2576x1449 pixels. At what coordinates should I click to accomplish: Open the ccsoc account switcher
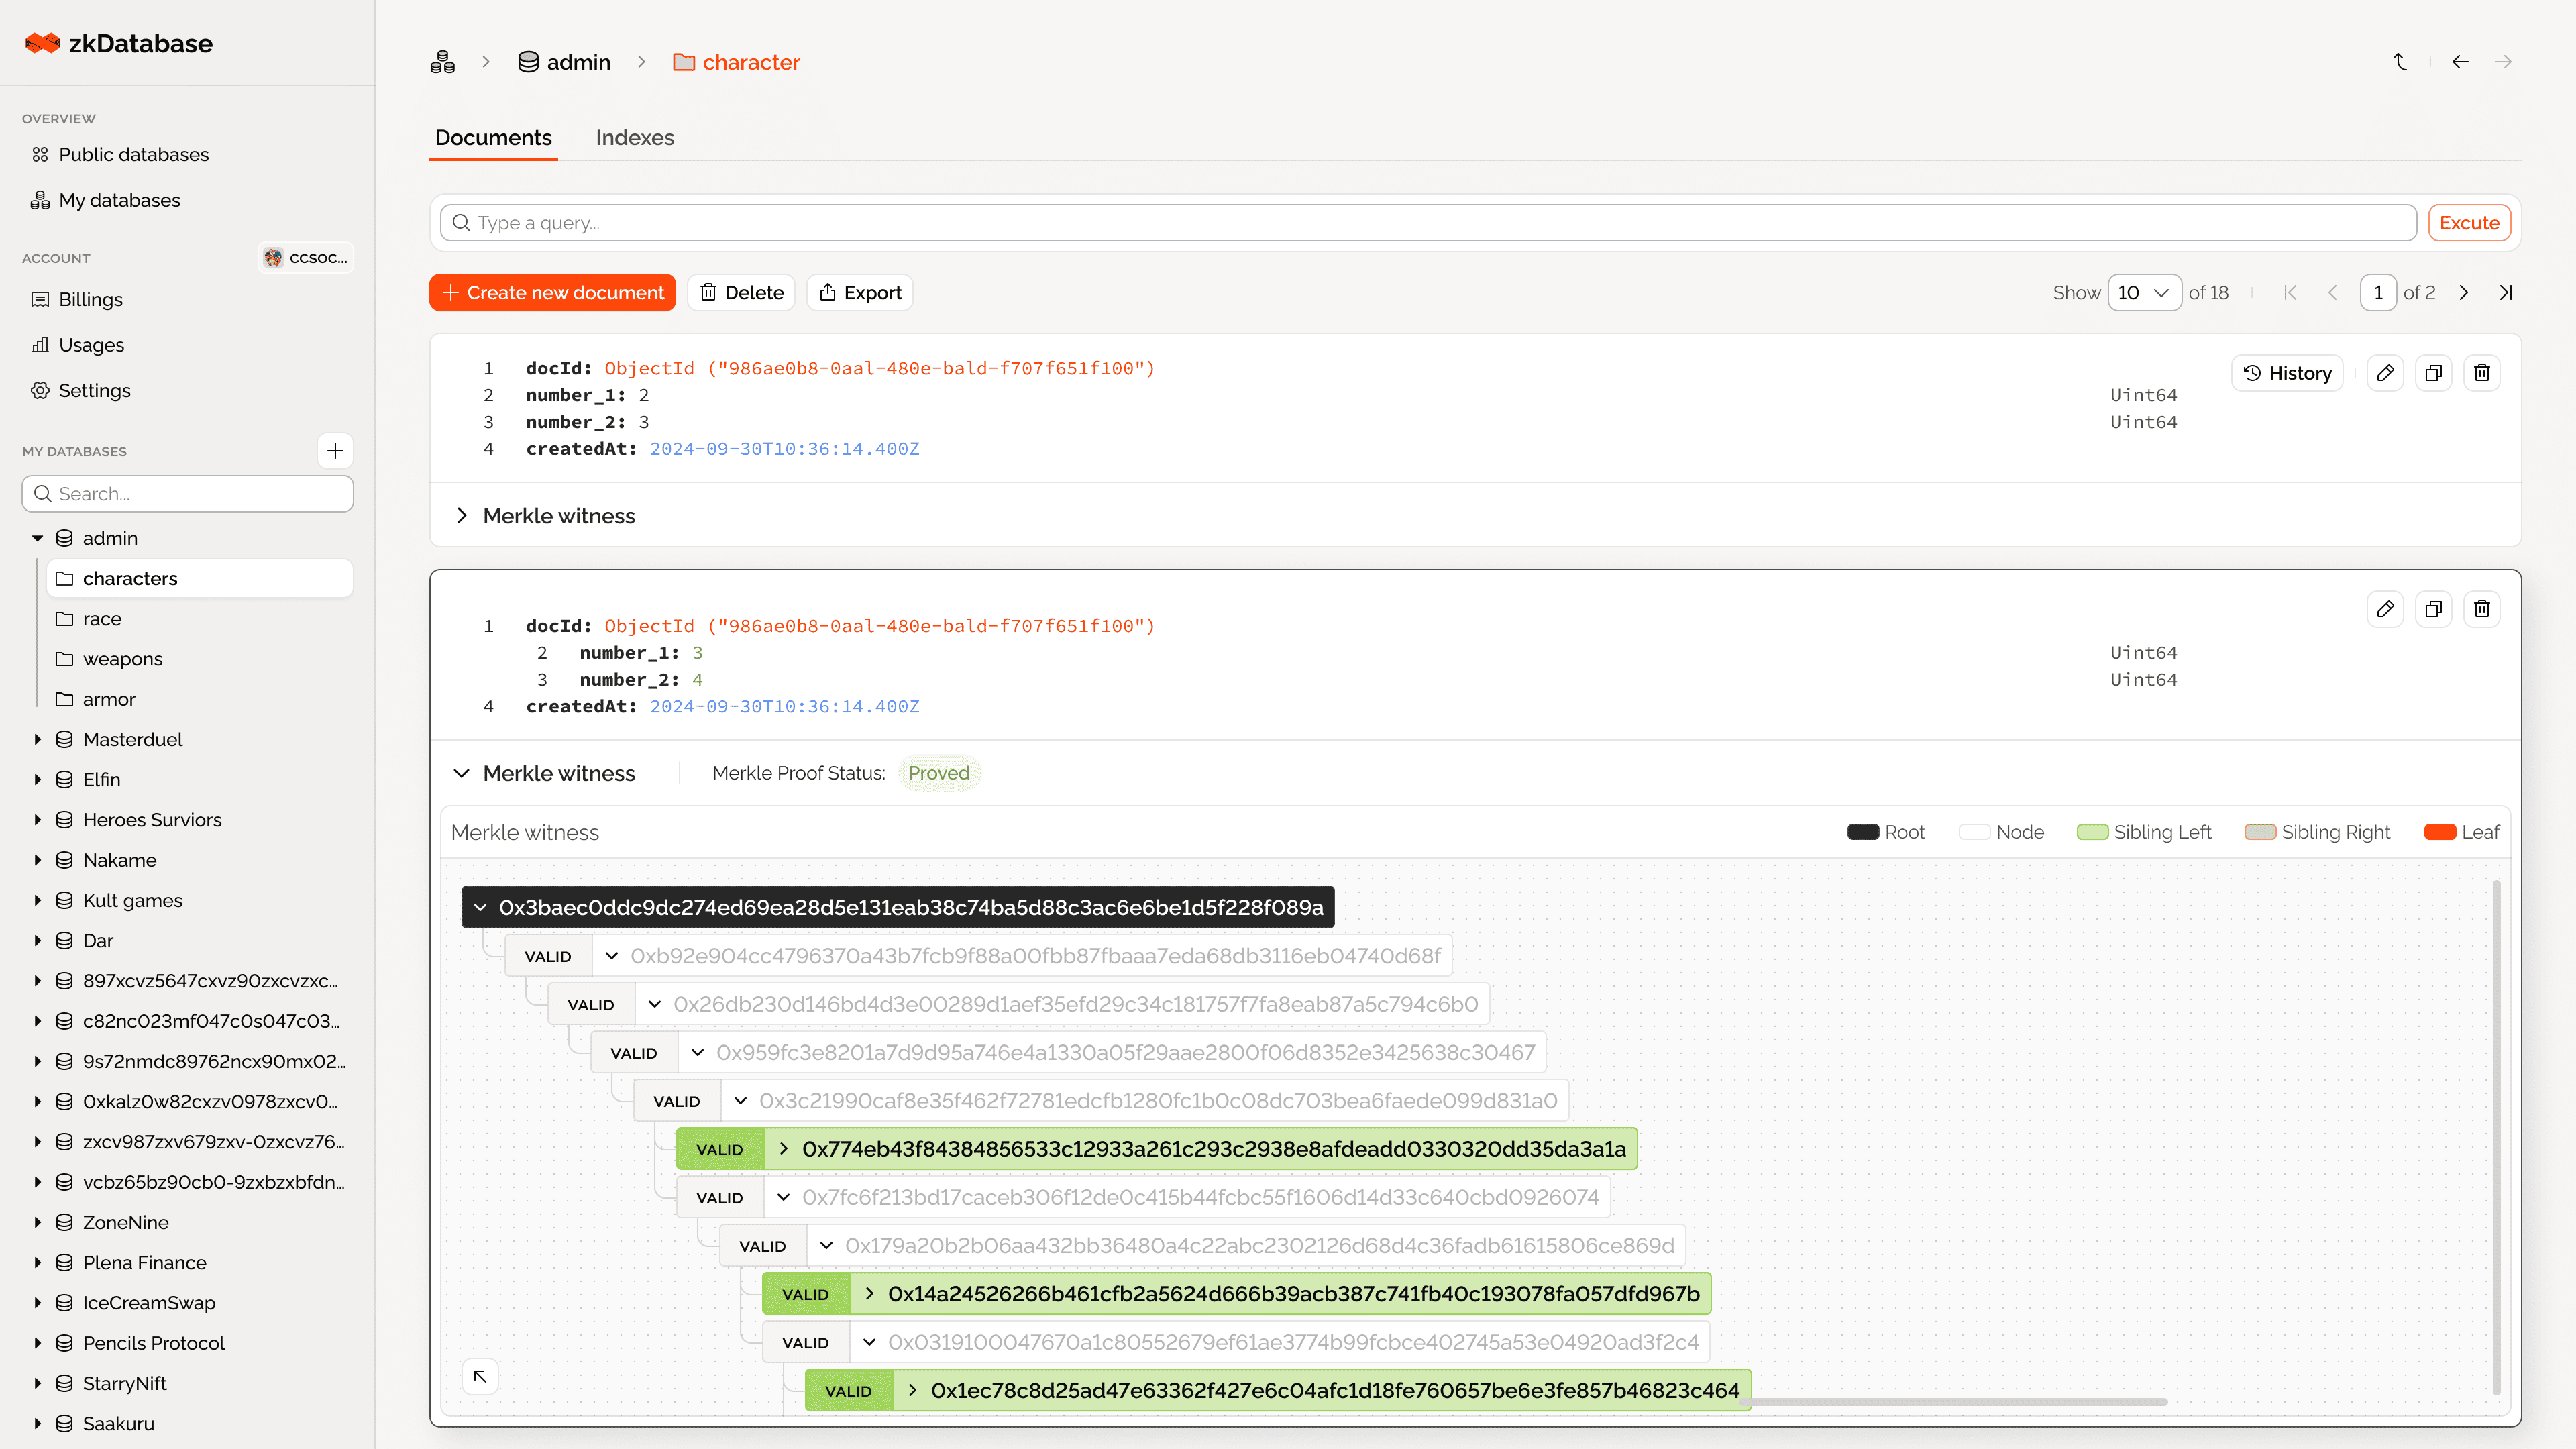[306, 258]
